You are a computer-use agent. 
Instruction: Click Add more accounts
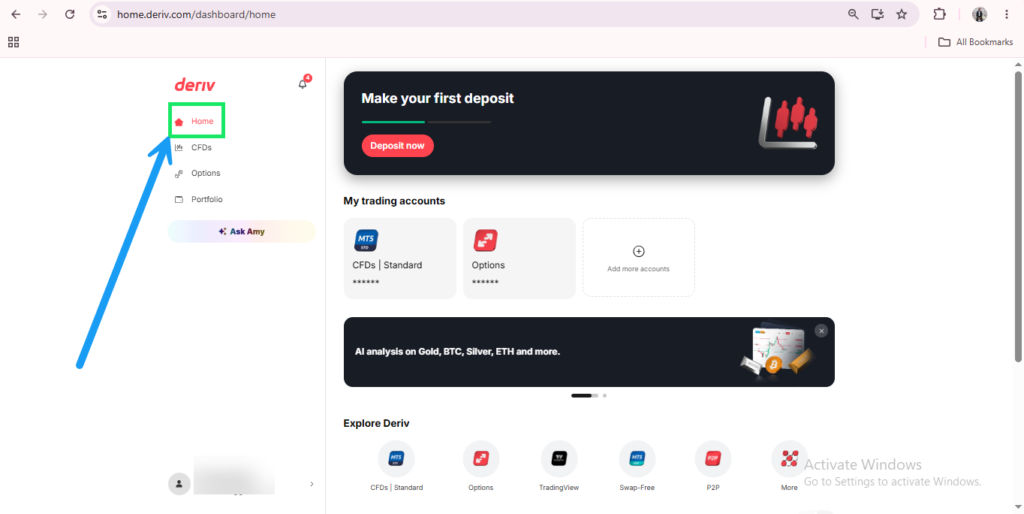tap(639, 257)
